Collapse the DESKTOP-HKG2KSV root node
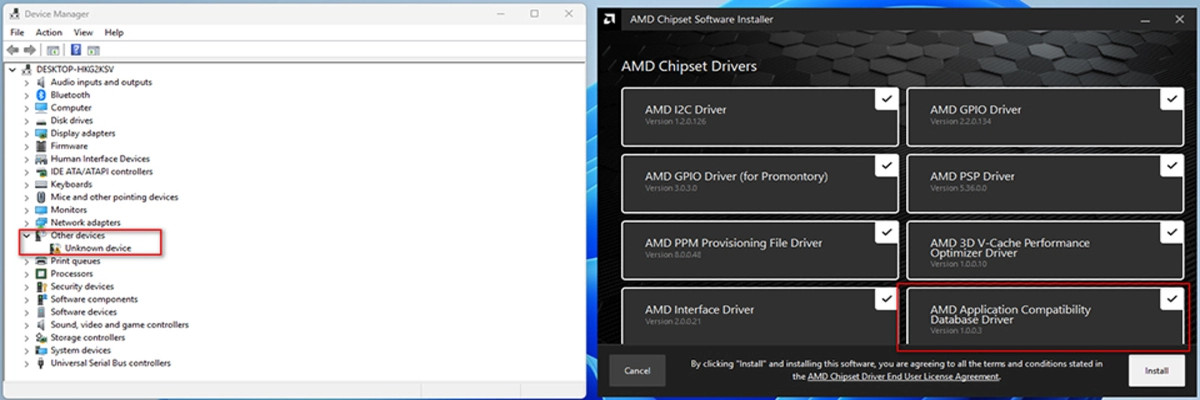 [x=13, y=69]
